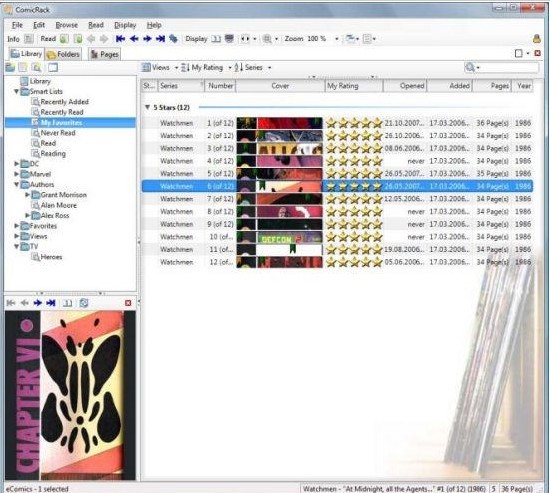Collapse the TV folder in tree
Image resolution: width=550 pixels, height=493 pixels.
[x=16, y=246]
